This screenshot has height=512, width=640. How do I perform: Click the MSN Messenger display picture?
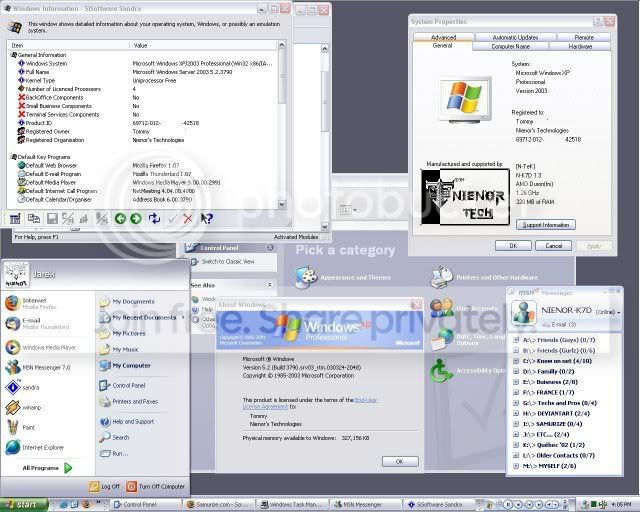tap(524, 314)
